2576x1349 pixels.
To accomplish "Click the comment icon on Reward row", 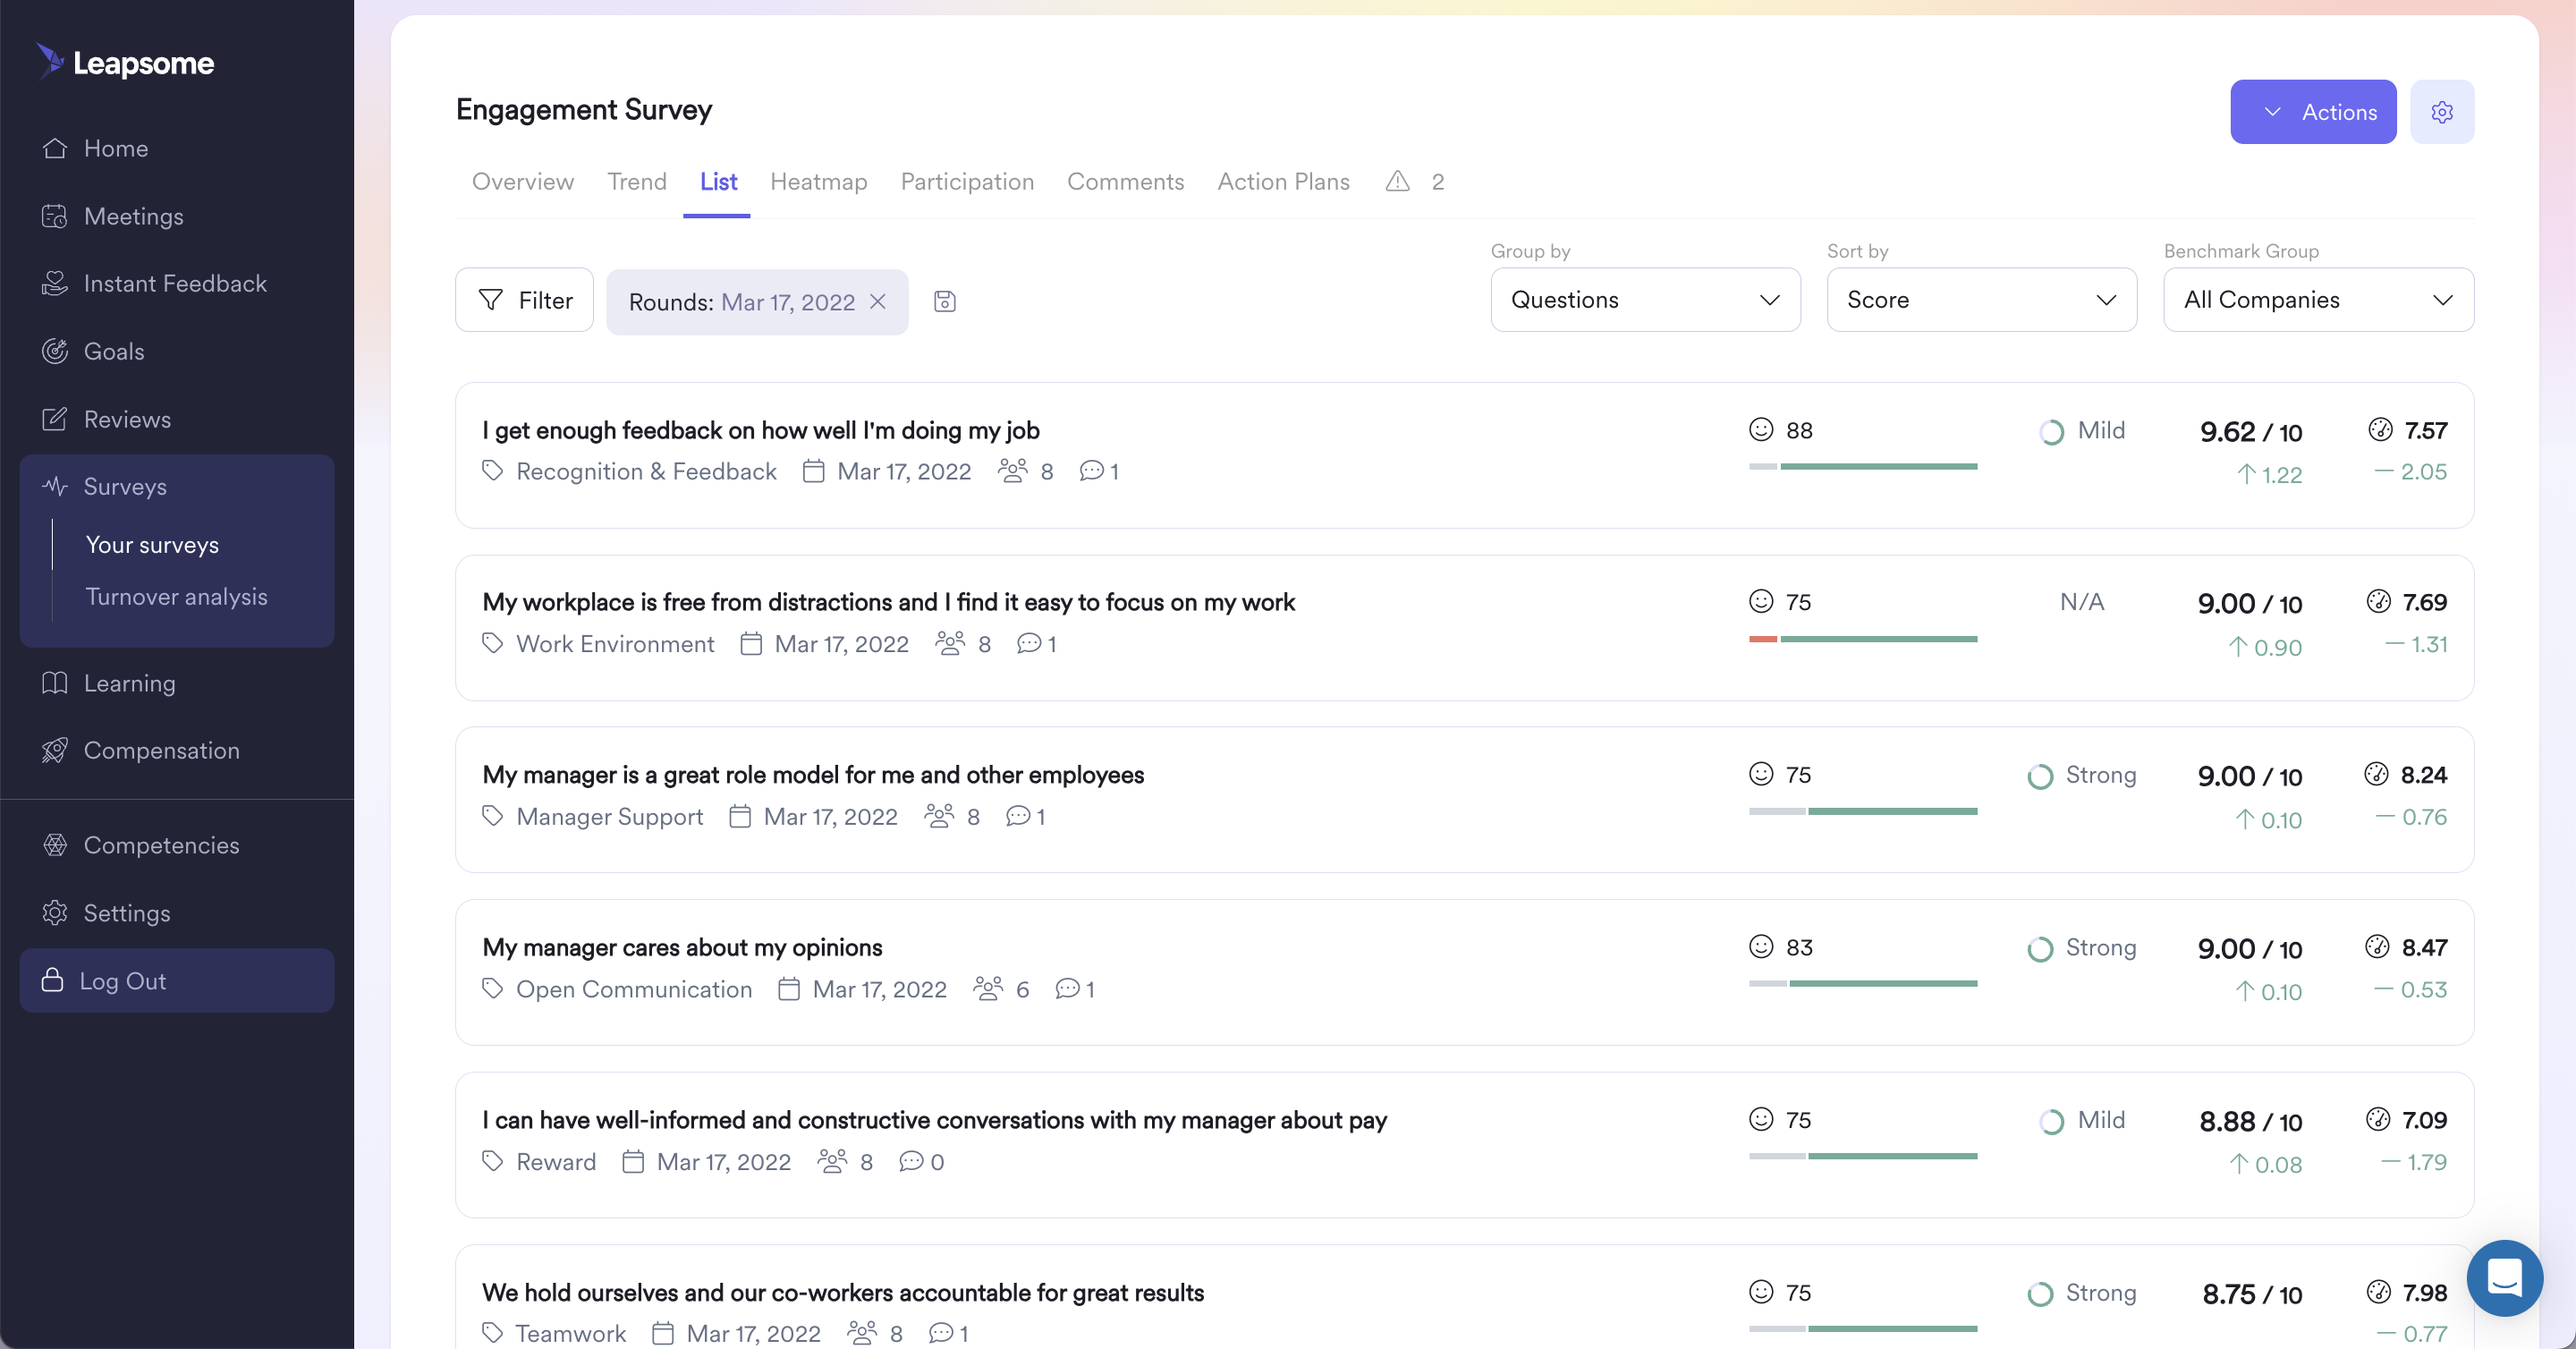I will (911, 1161).
